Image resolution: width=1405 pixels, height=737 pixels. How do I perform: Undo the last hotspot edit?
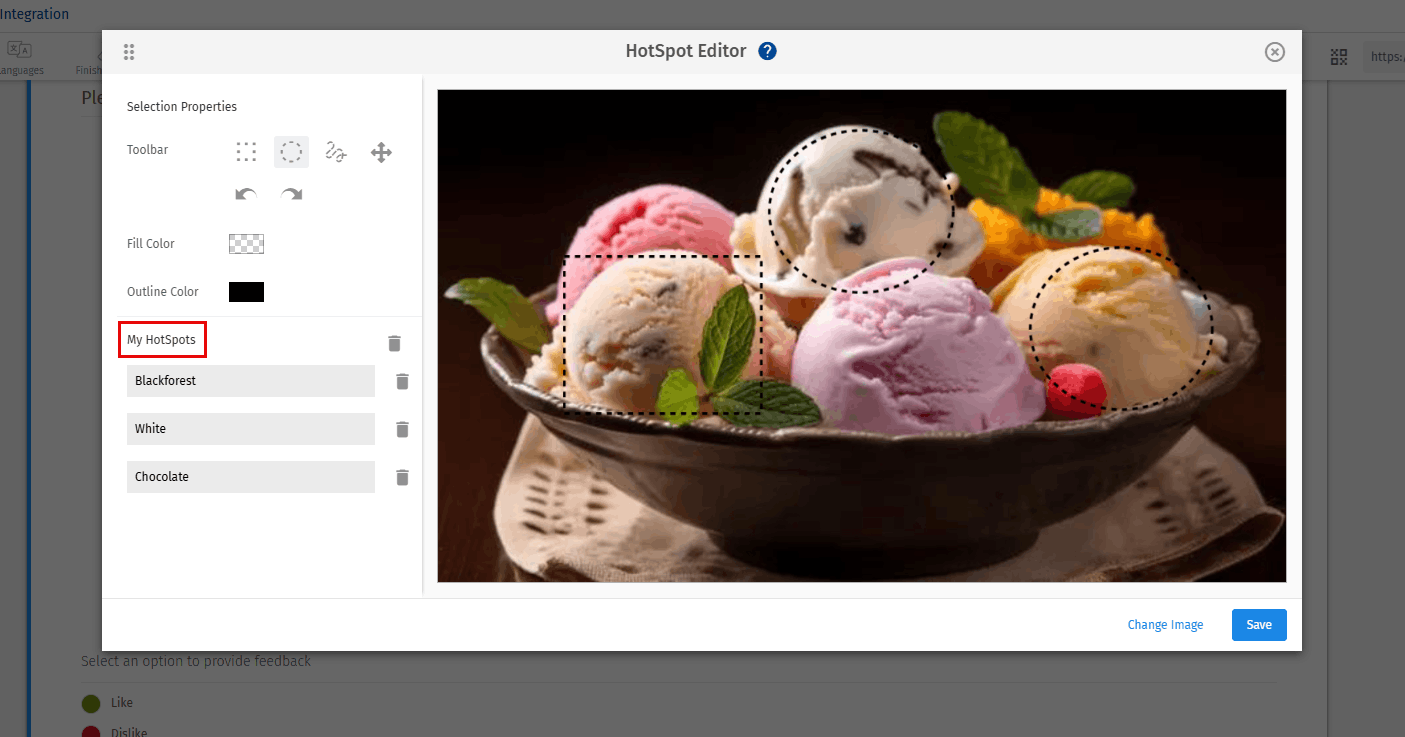[x=246, y=193]
